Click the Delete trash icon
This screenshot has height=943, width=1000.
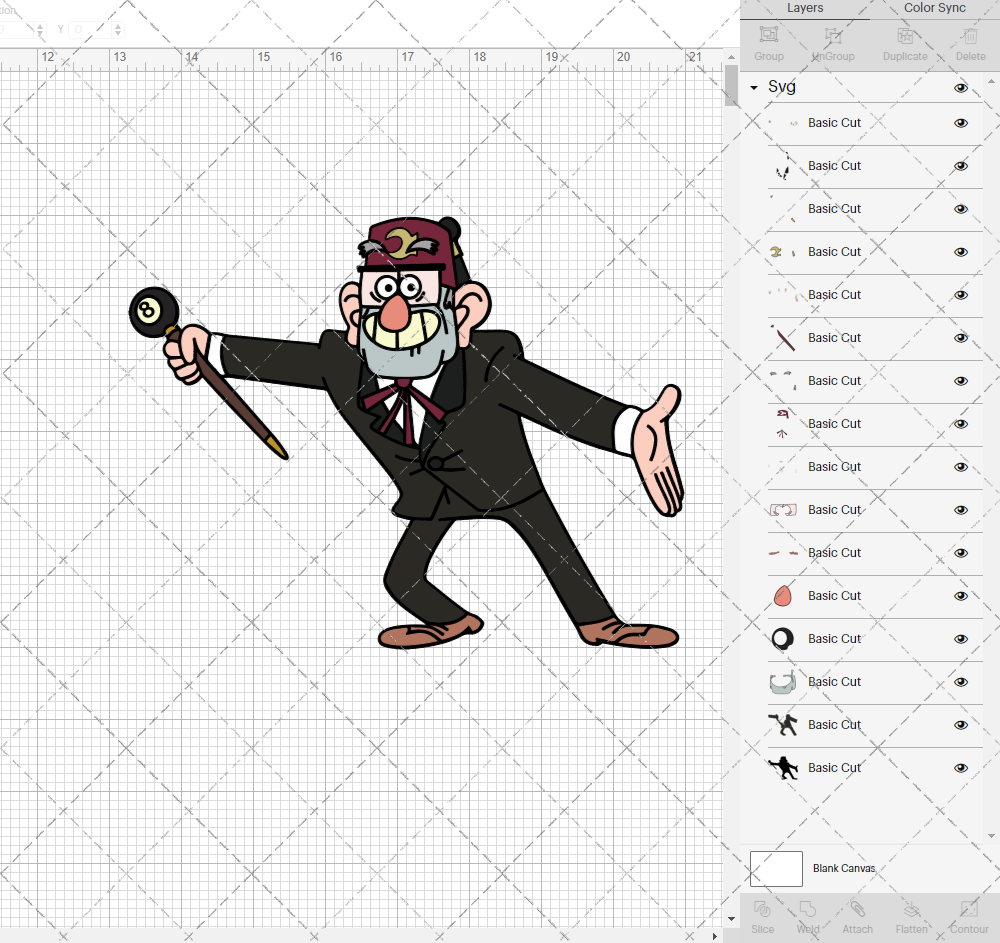coord(970,35)
